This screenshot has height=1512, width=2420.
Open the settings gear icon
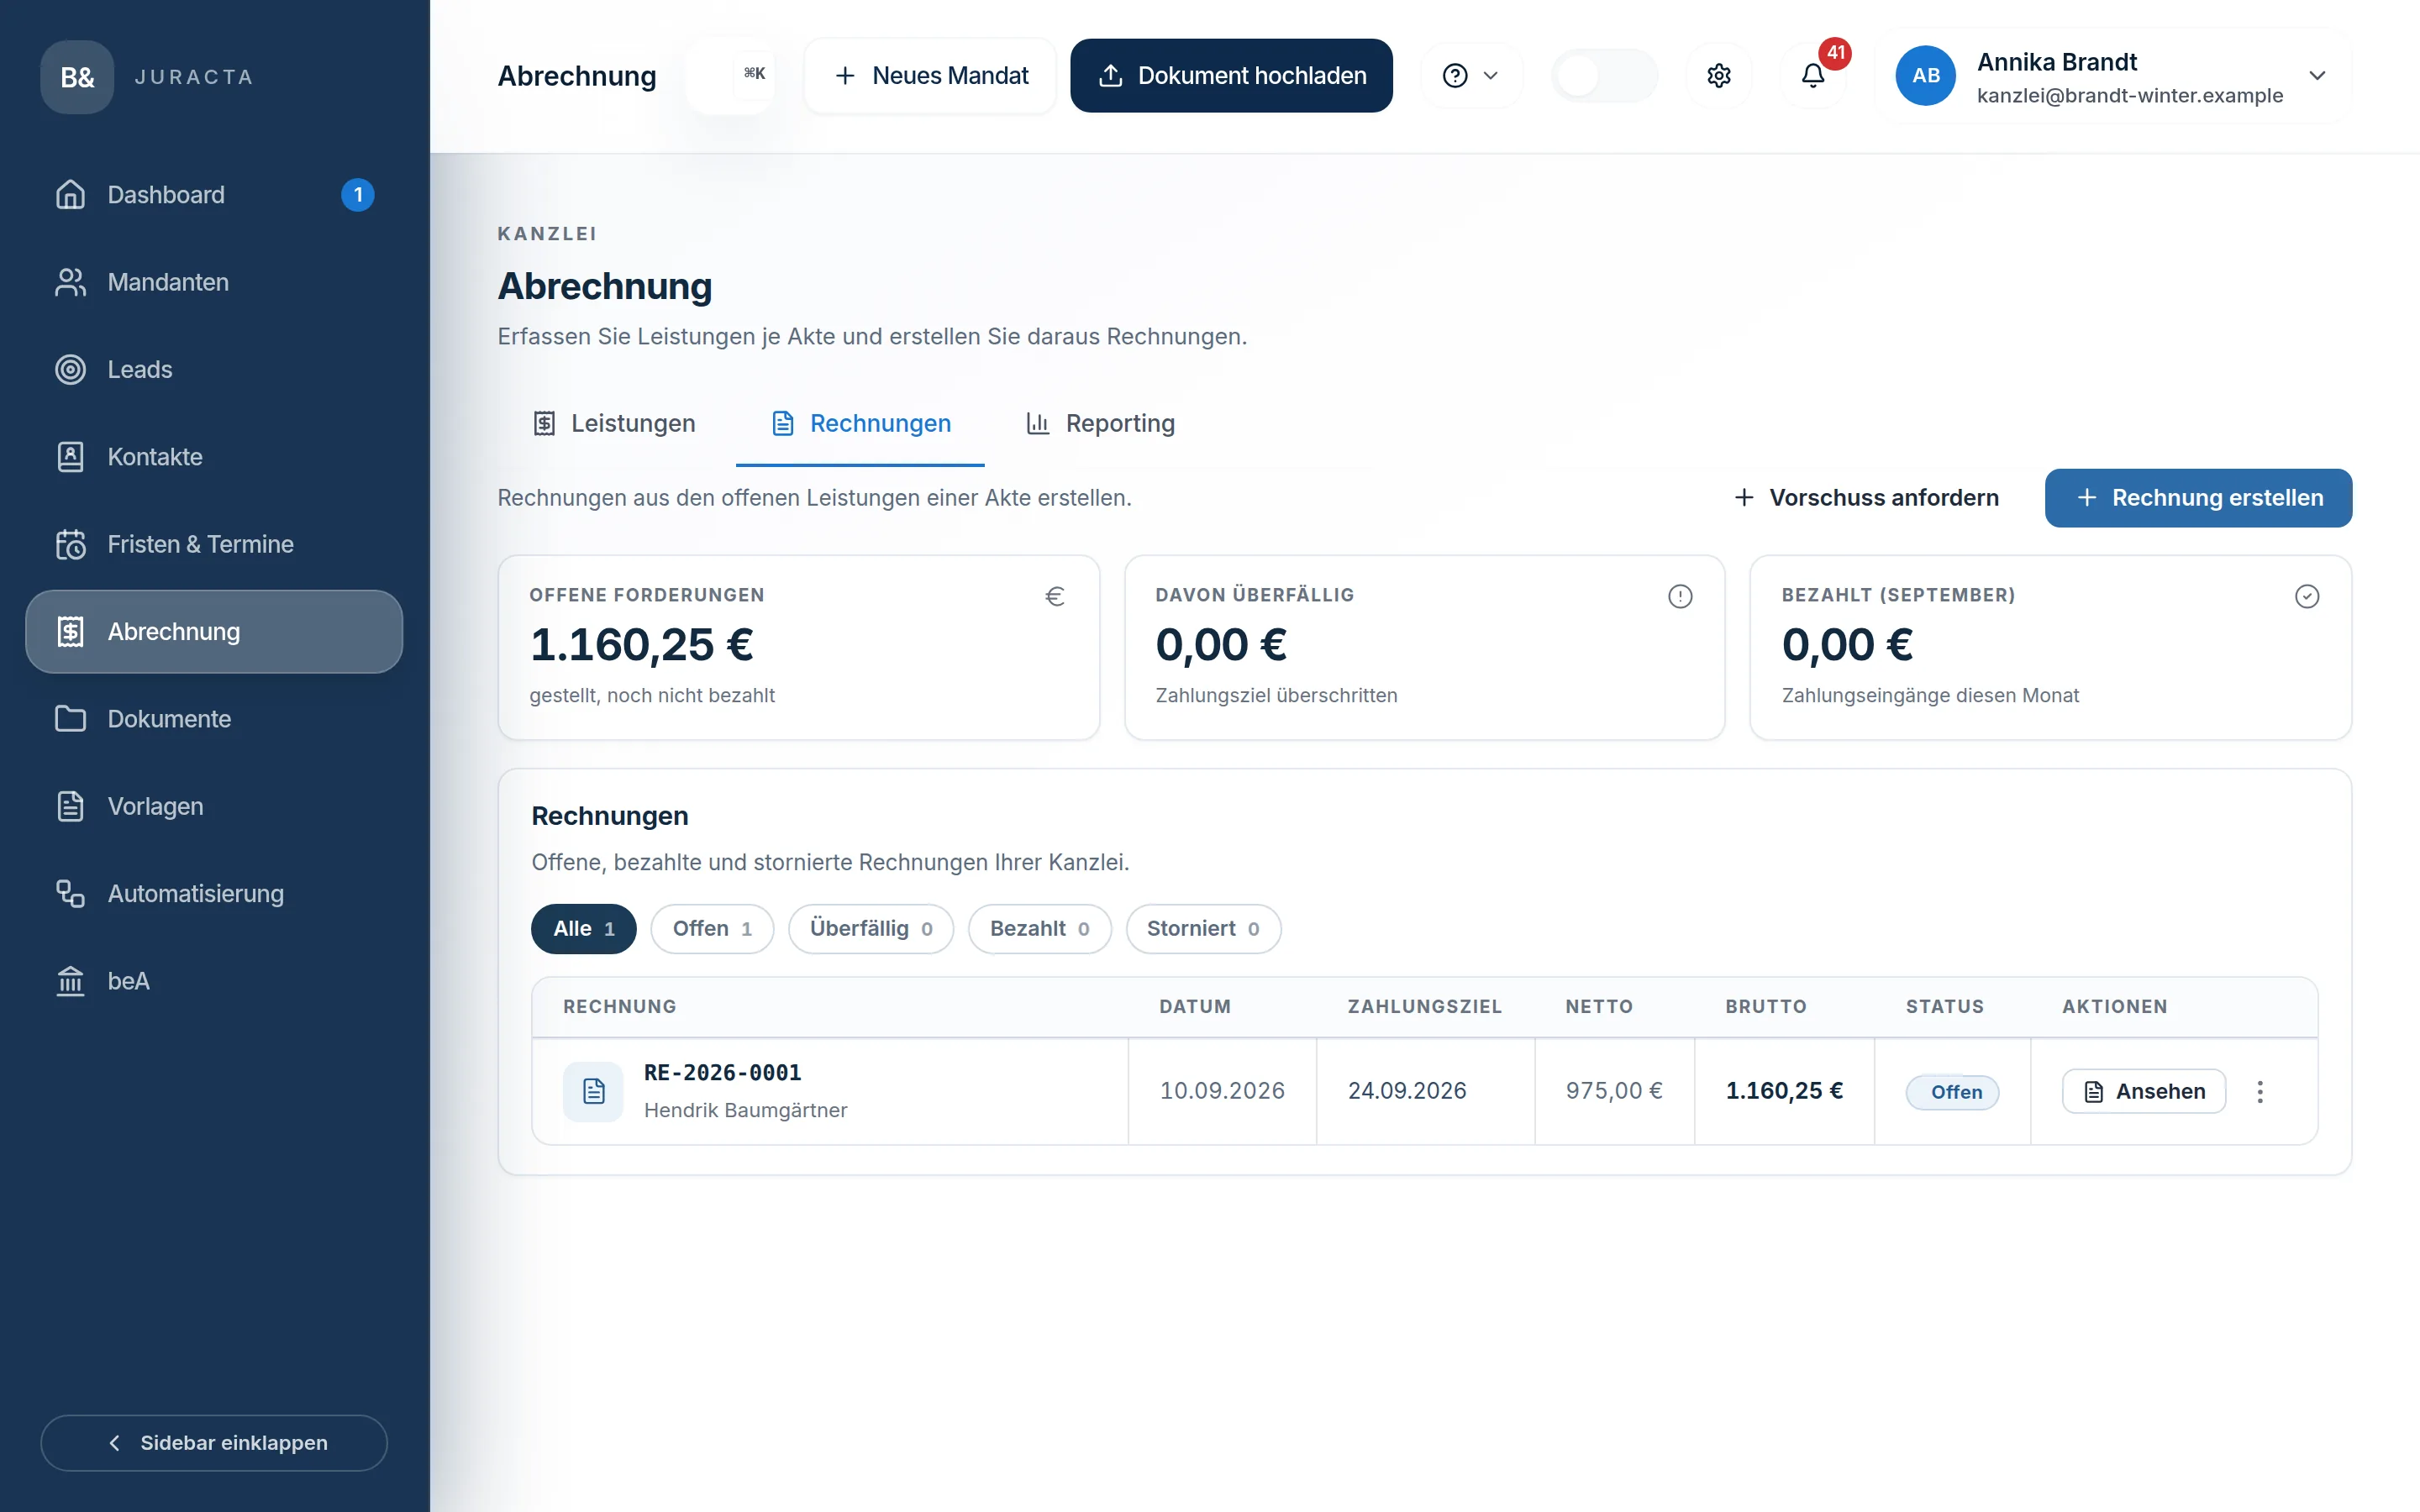(1718, 76)
